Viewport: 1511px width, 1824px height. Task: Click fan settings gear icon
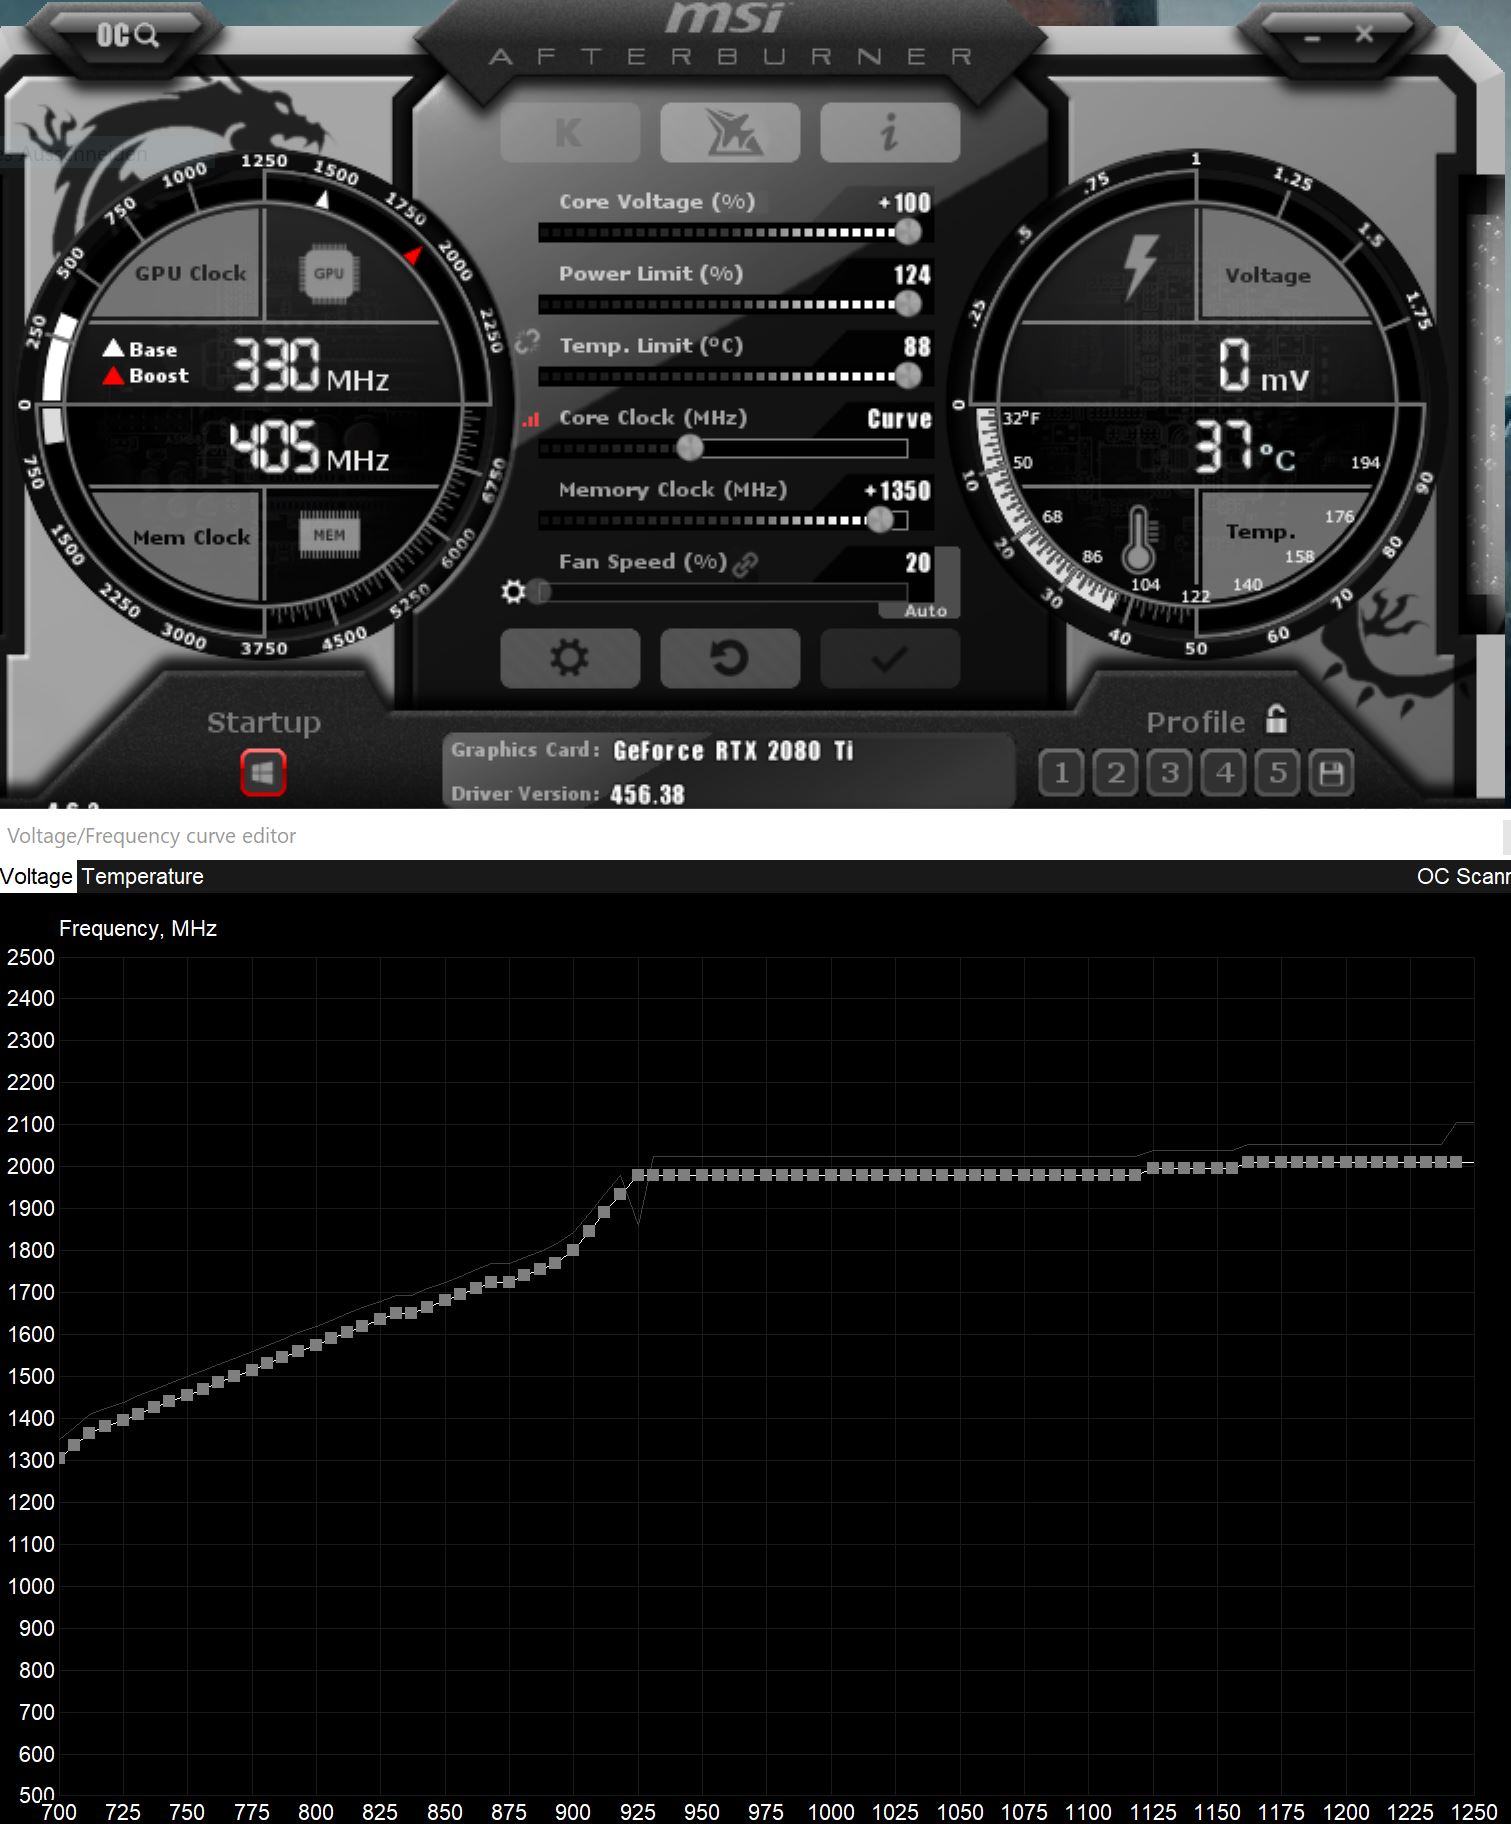513,592
